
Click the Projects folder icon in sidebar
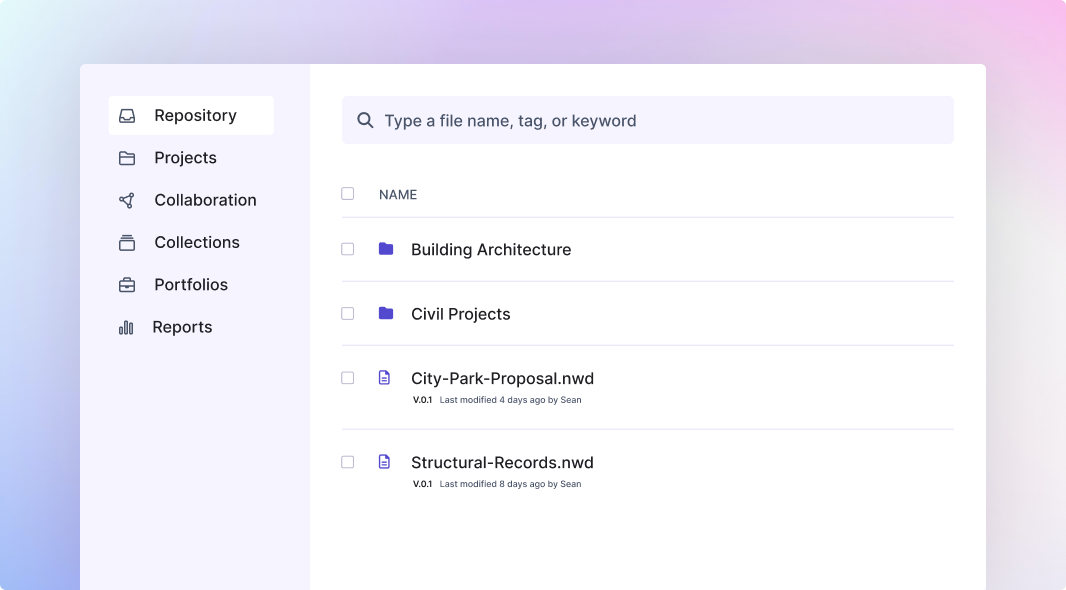pos(127,158)
